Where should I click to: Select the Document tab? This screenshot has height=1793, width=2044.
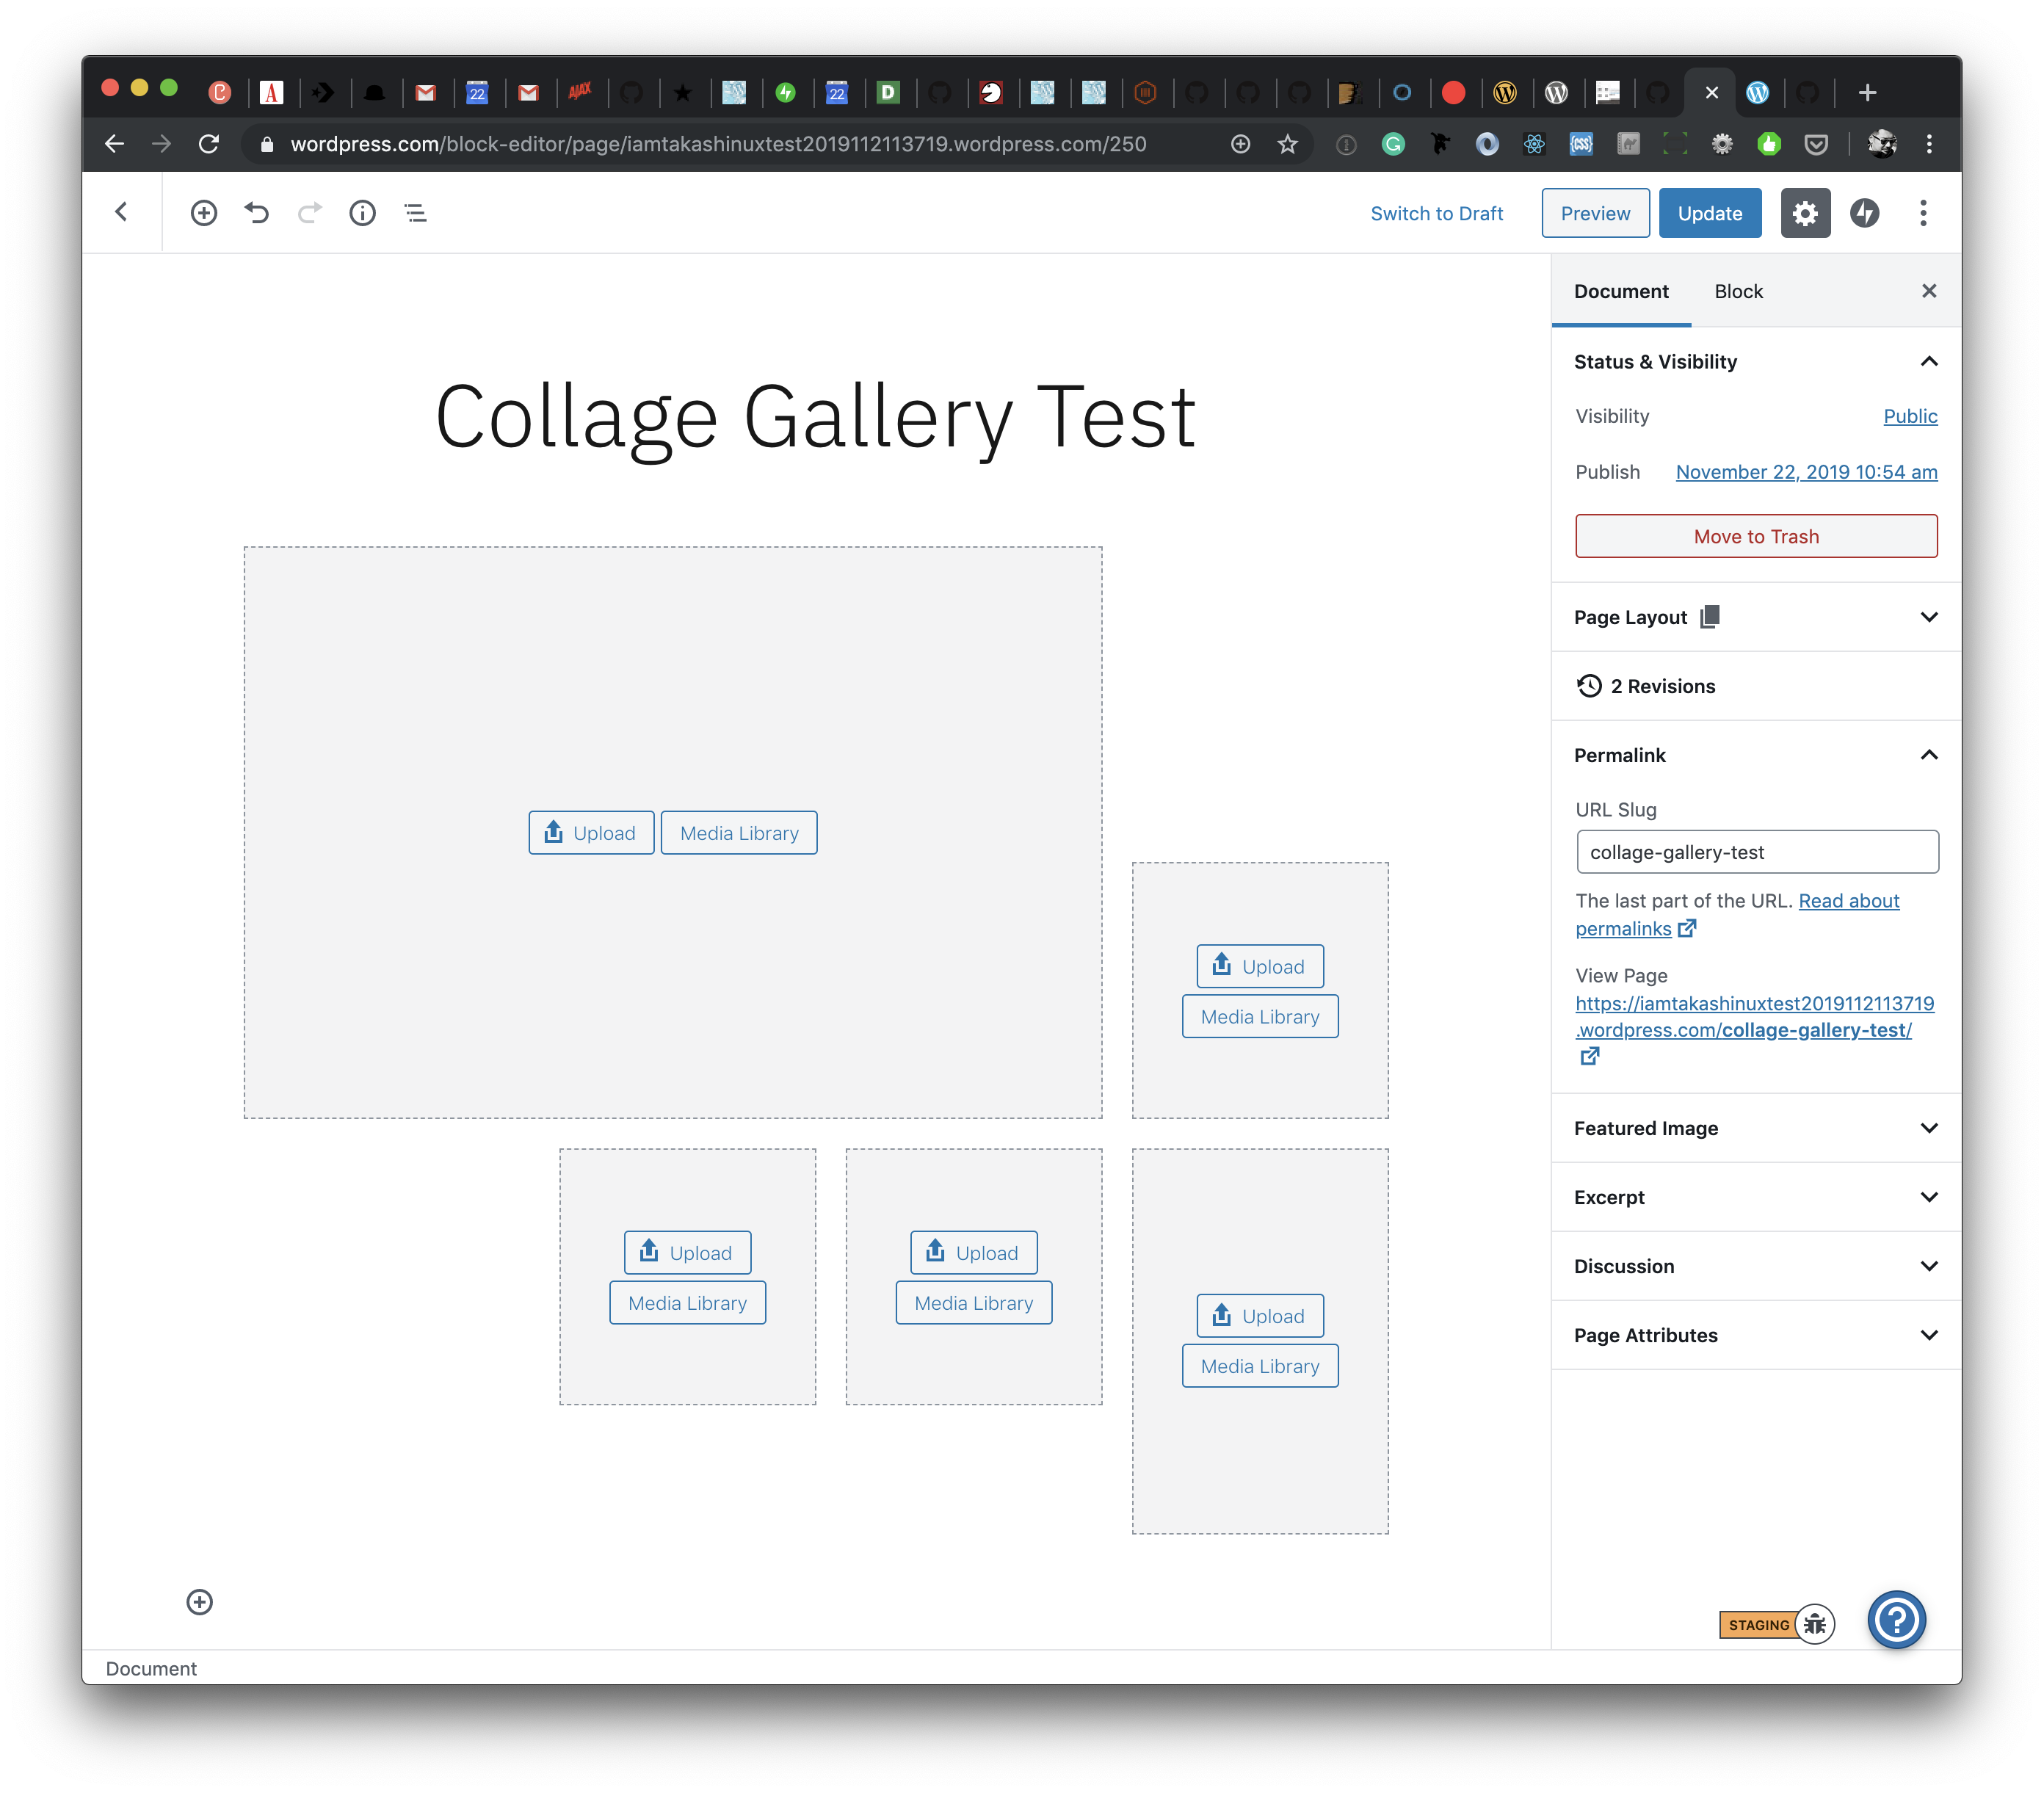click(1621, 291)
